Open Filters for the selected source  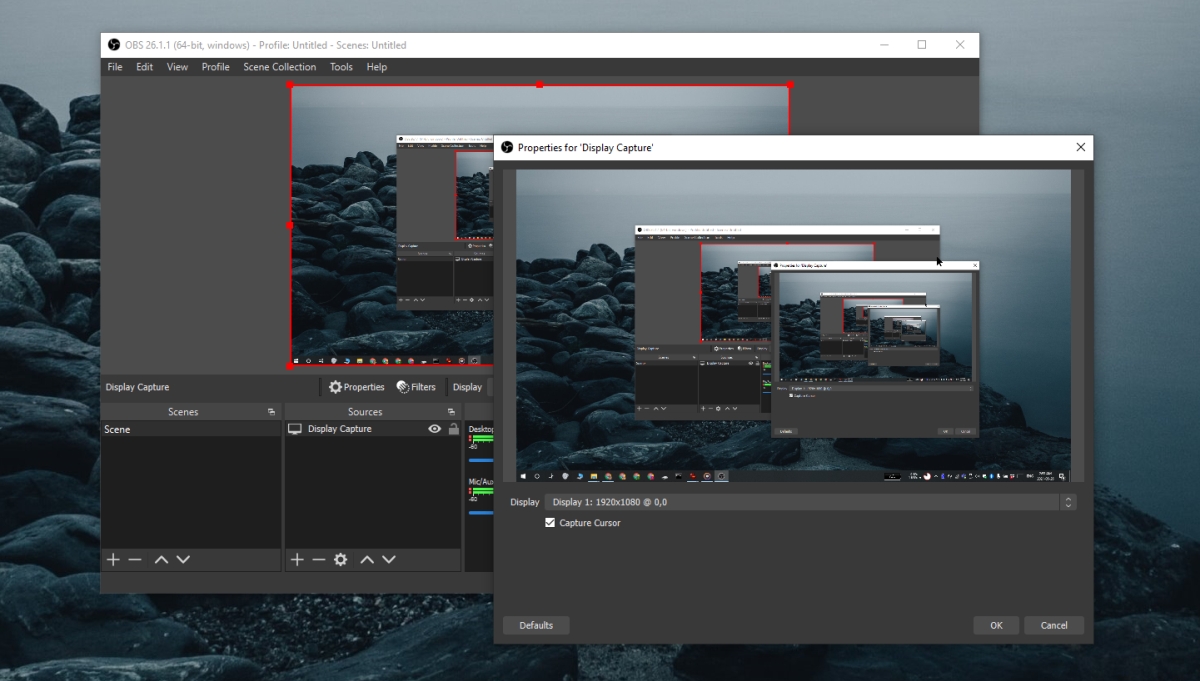[x=416, y=387]
